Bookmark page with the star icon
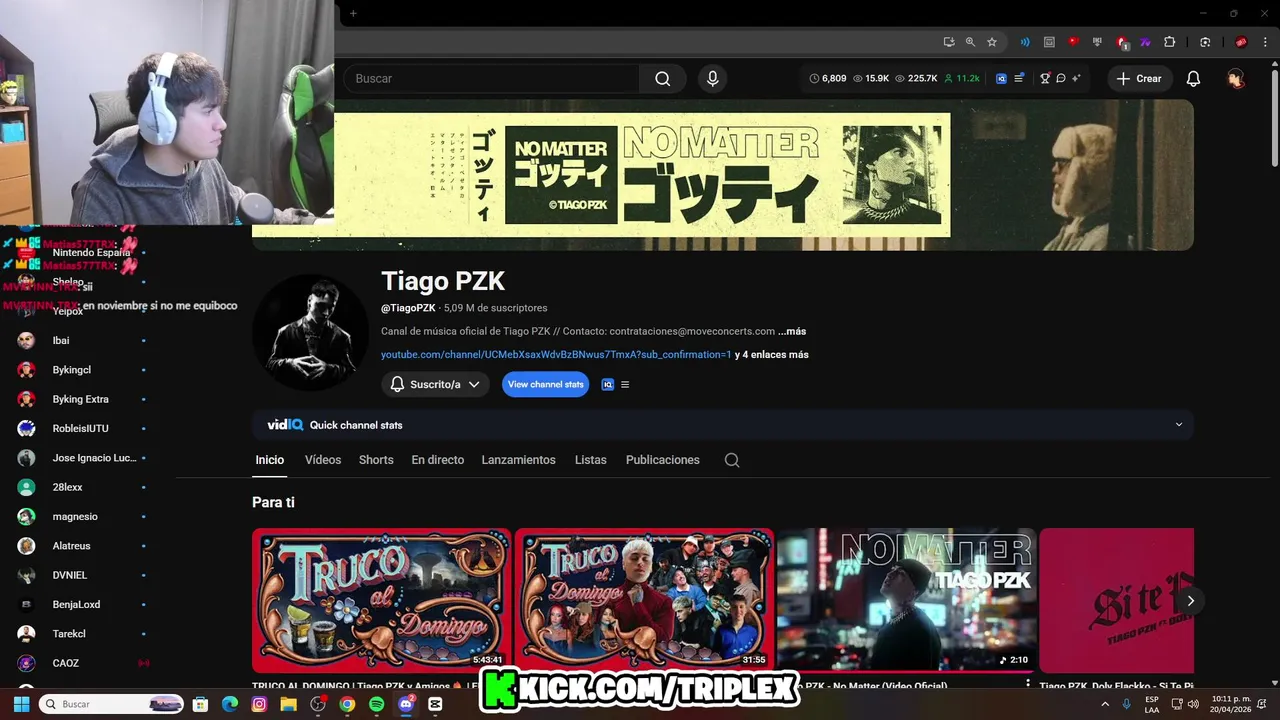The image size is (1280, 720). (x=992, y=42)
